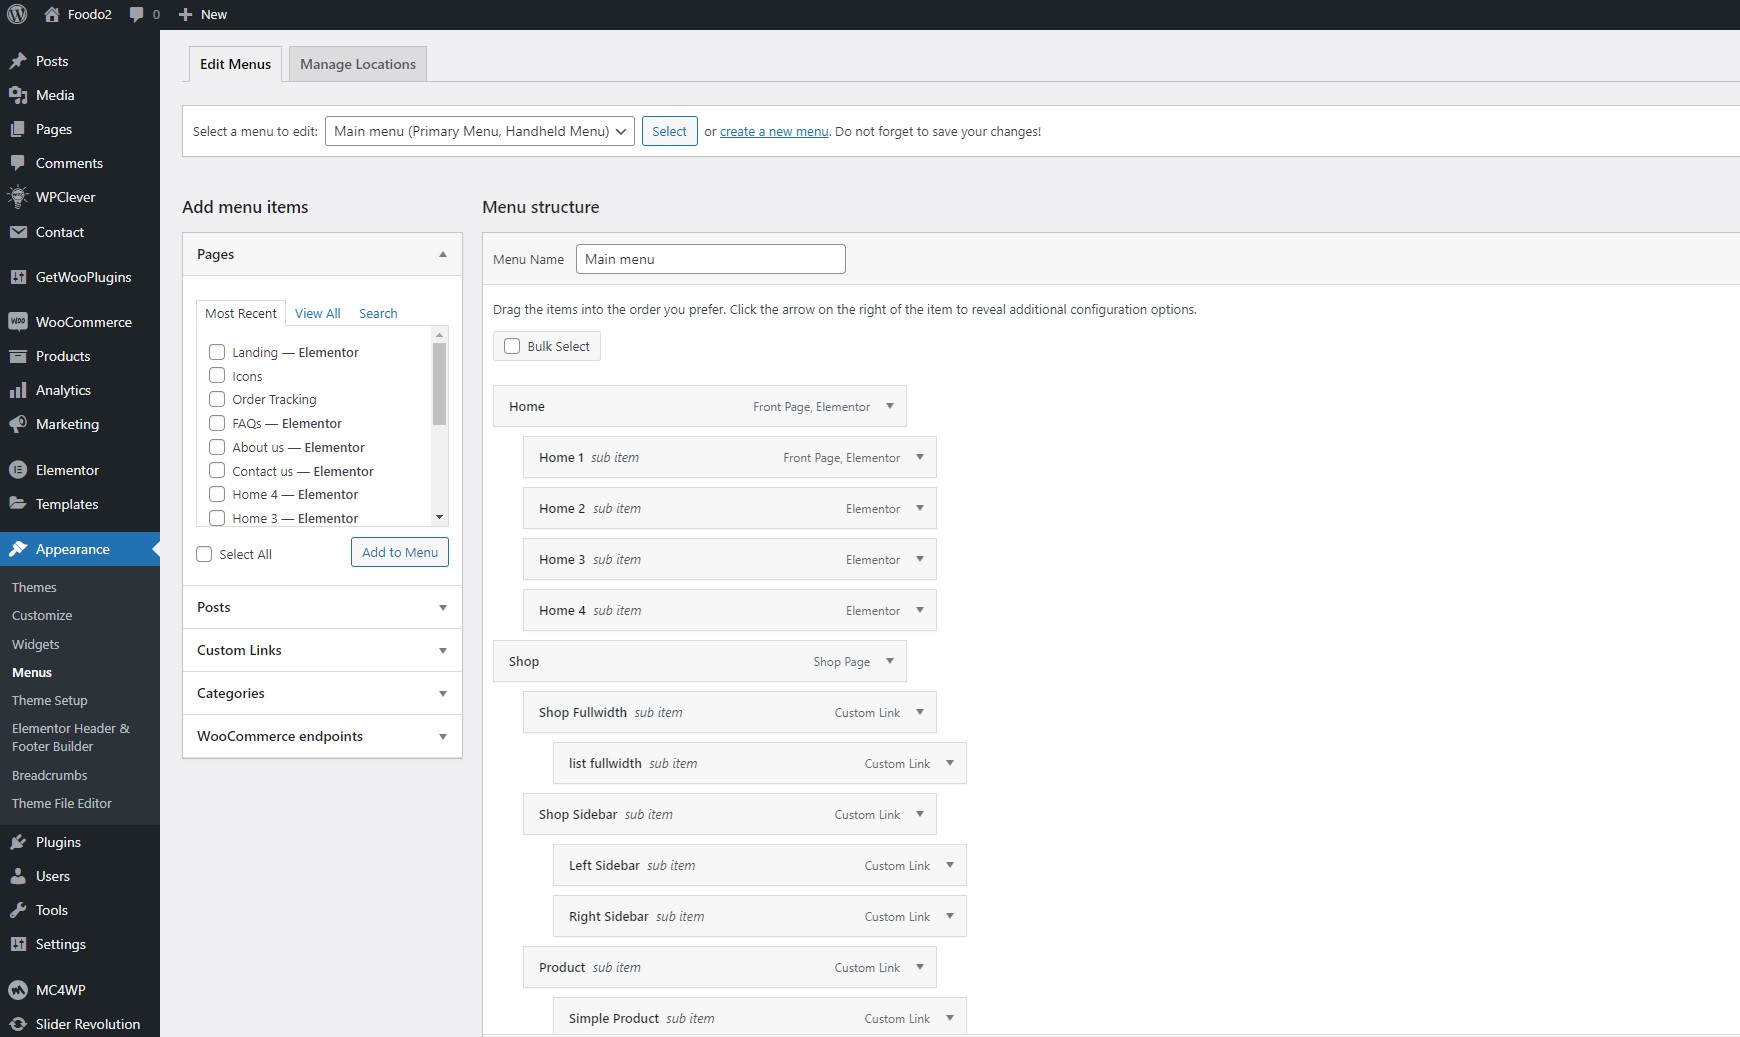Open the comments bubble icon in admin bar
The height and width of the screenshot is (1037, 1740).
point(137,14)
